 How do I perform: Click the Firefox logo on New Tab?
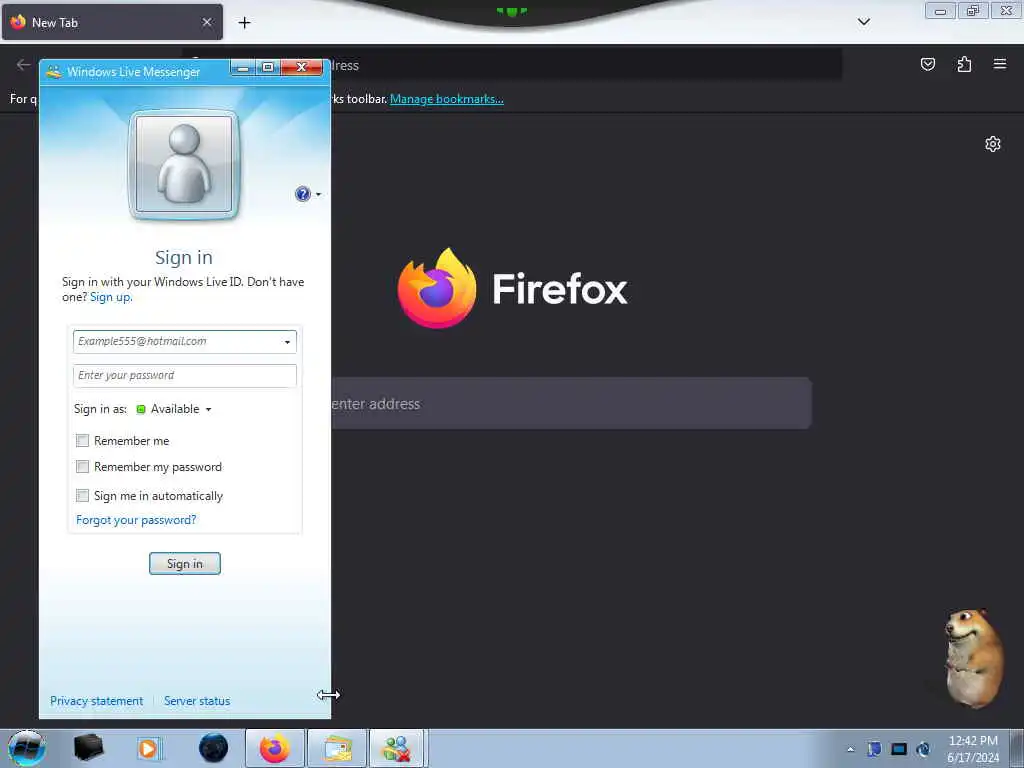(x=437, y=288)
